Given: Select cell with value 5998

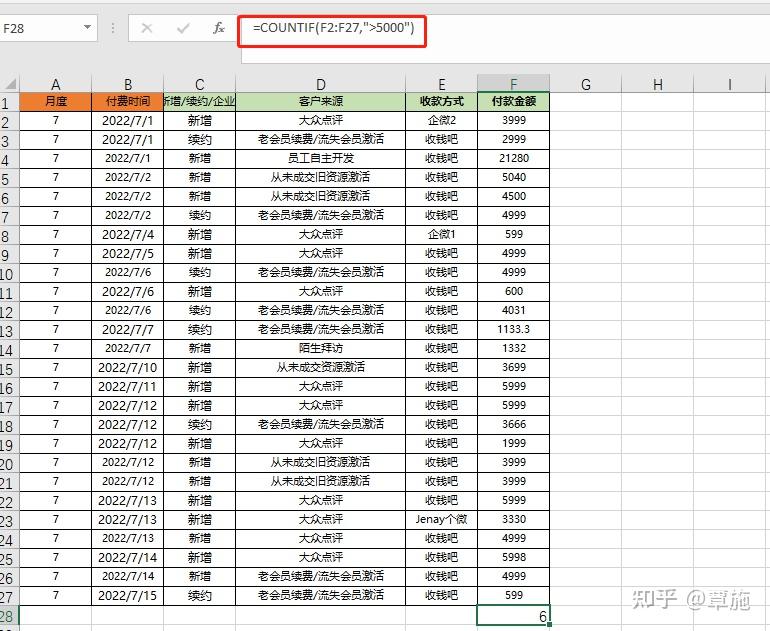Looking at the screenshot, I should point(514,557).
